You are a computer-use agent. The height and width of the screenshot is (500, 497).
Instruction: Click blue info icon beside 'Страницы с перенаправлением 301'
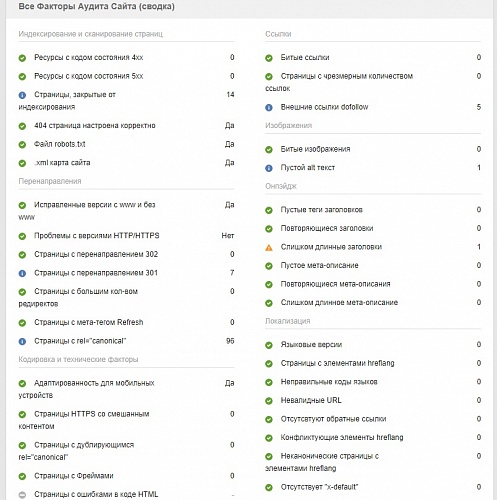click(22, 274)
